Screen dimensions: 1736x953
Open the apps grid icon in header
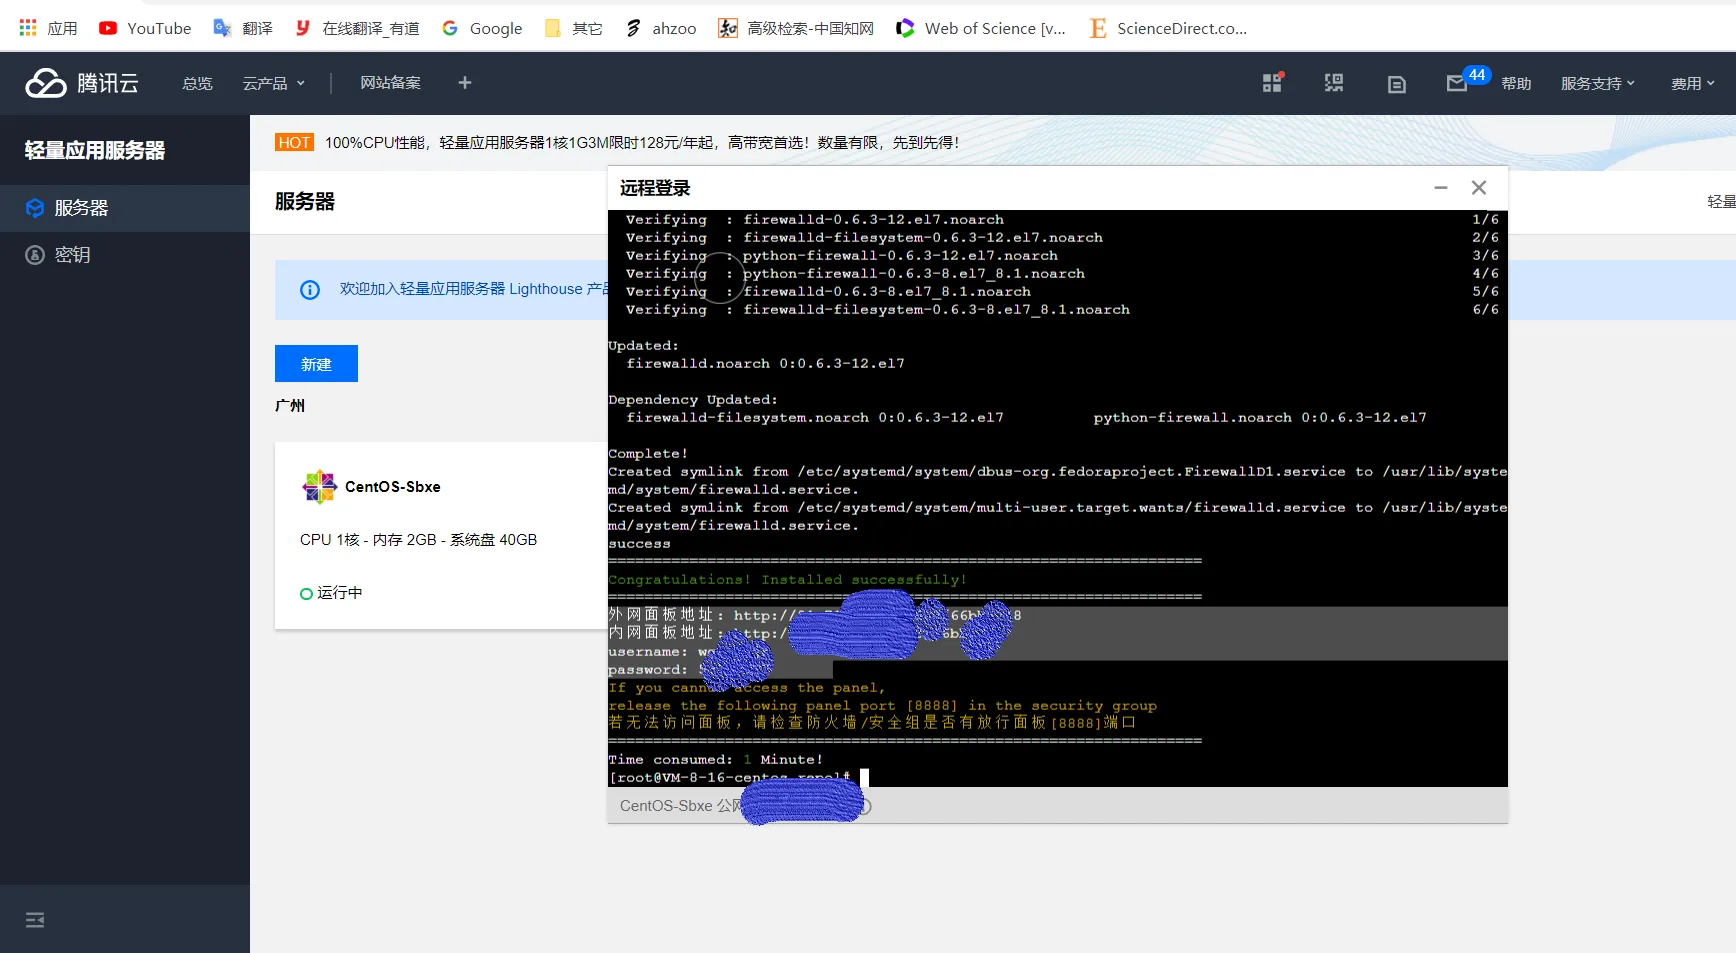[1272, 84]
